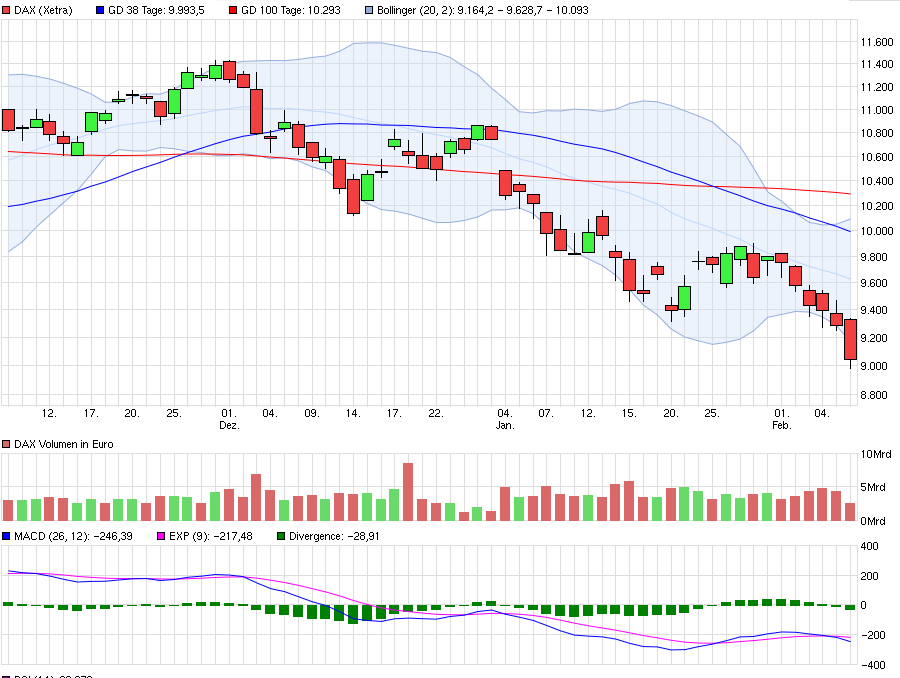Click the magenta EXP (9) legend swatch
This screenshot has width=900, height=678.
coord(161,536)
